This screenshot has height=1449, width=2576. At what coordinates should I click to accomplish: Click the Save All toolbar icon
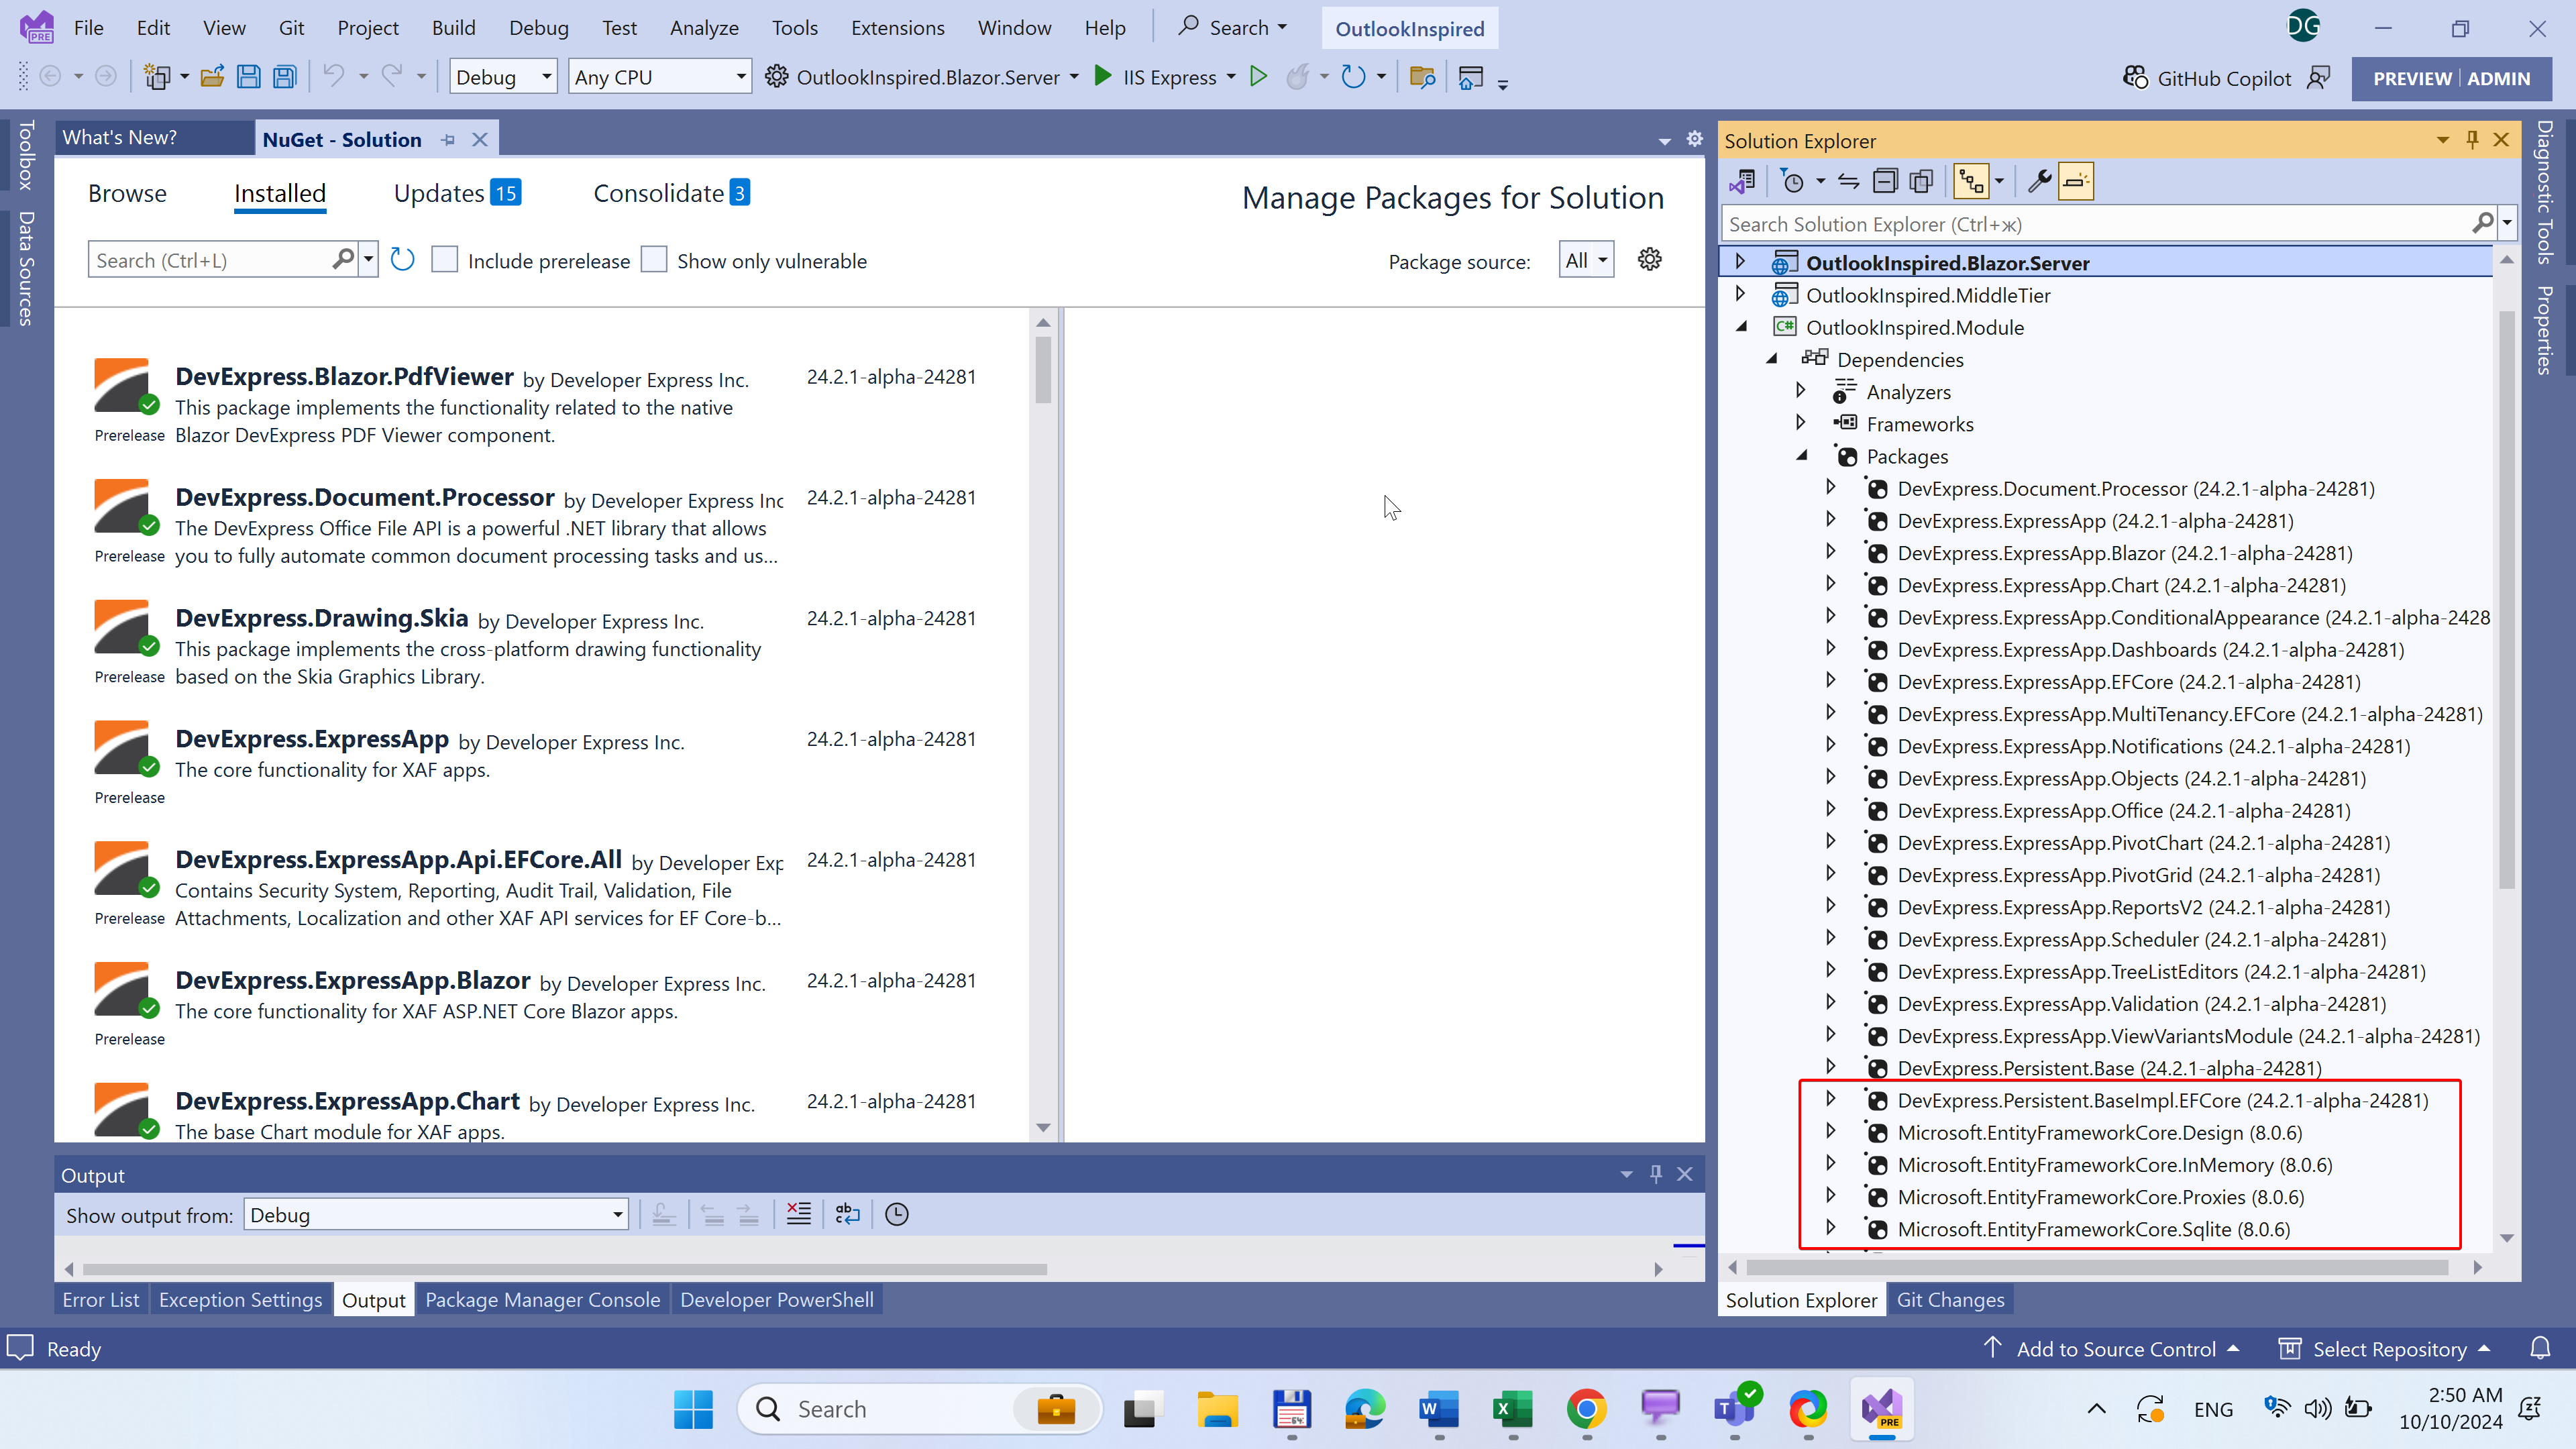coord(285,77)
